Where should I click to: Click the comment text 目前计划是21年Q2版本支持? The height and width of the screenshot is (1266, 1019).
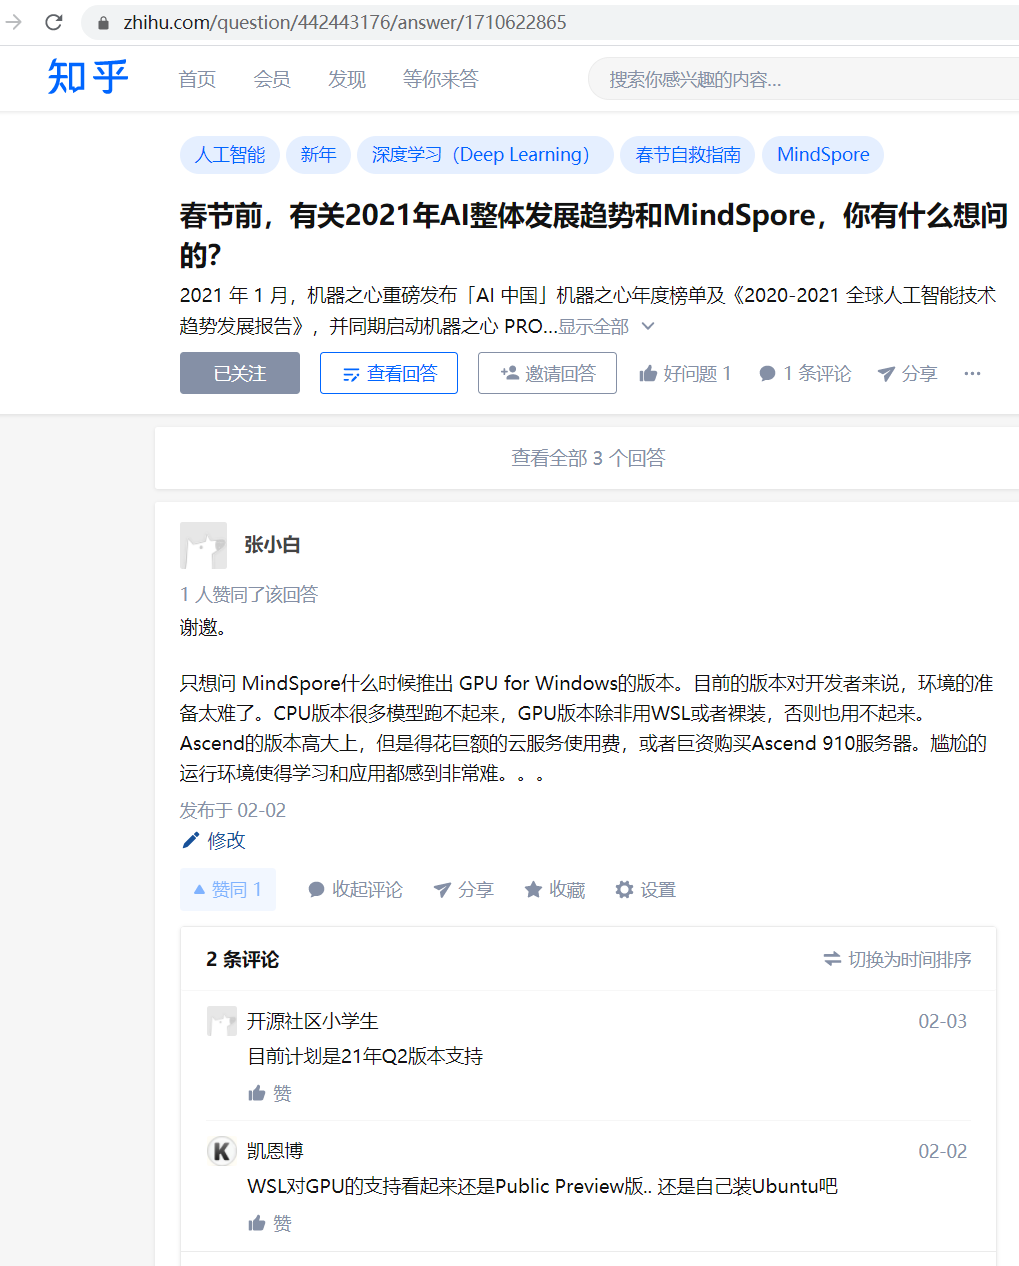click(365, 1056)
